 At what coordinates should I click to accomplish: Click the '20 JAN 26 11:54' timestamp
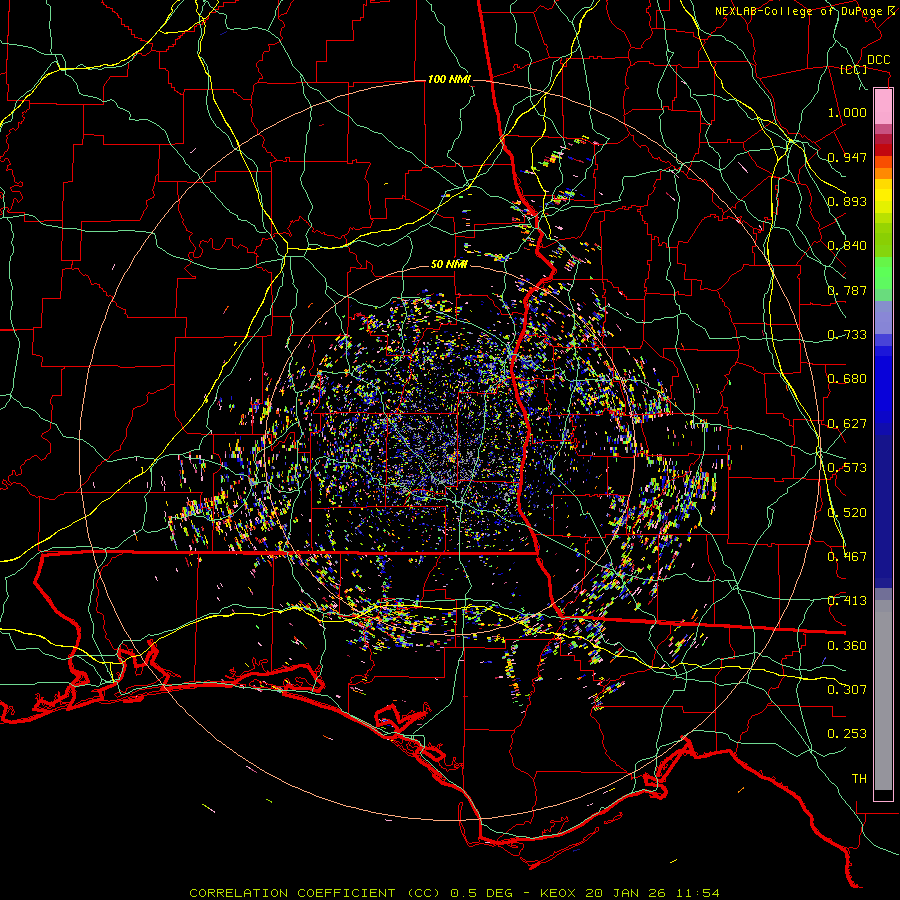(652, 893)
